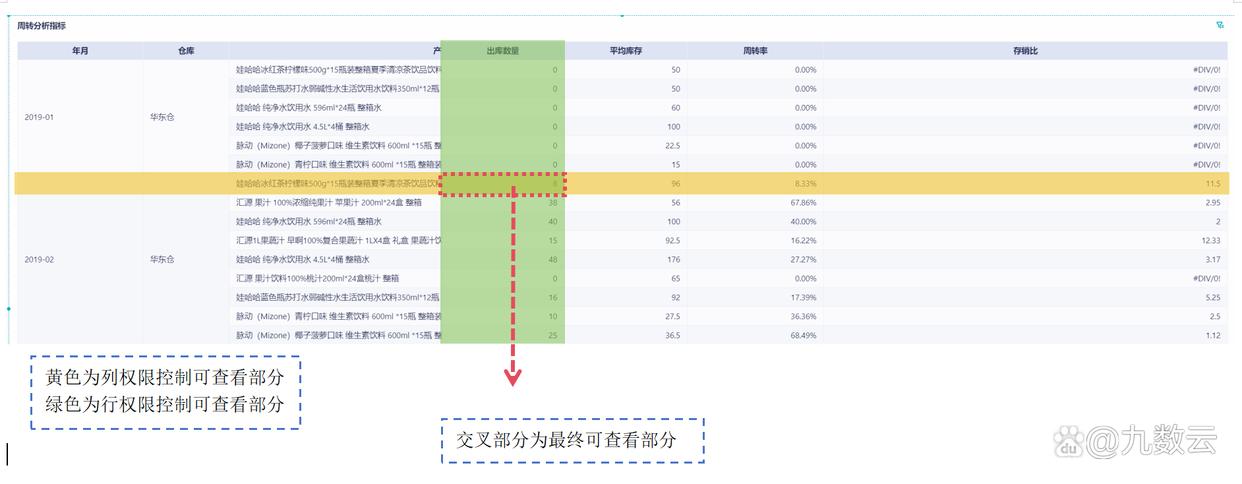The image size is (1242, 484).
Task: Click outbound quantity 16 in green column
Action: click(x=553, y=297)
